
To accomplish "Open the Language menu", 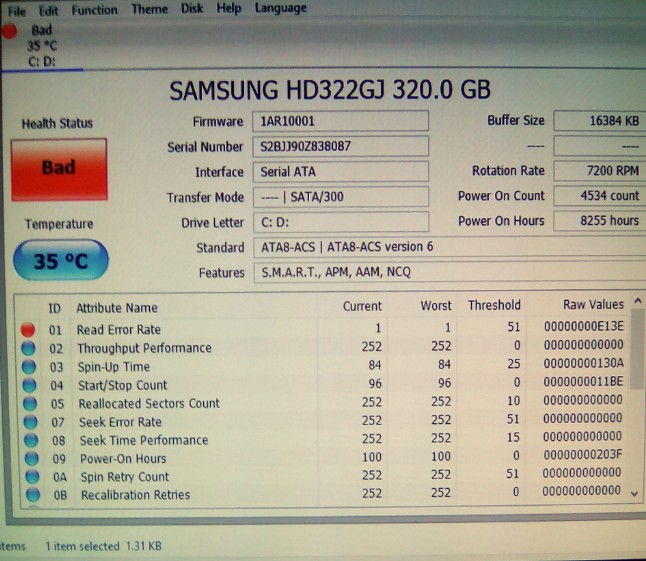I will 281,9.
